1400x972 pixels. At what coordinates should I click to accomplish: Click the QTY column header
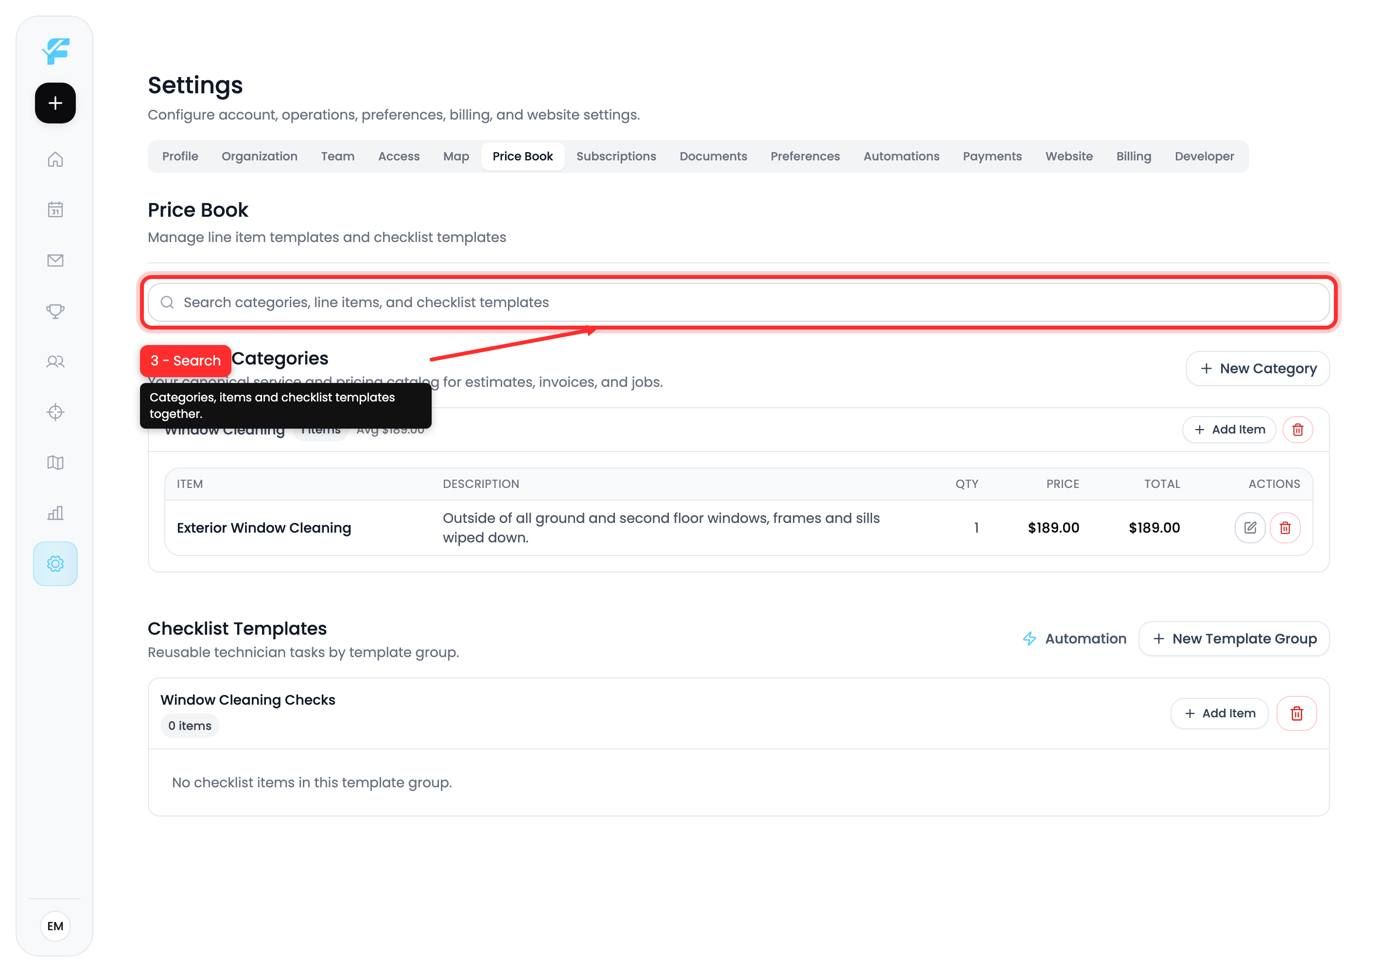click(967, 484)
